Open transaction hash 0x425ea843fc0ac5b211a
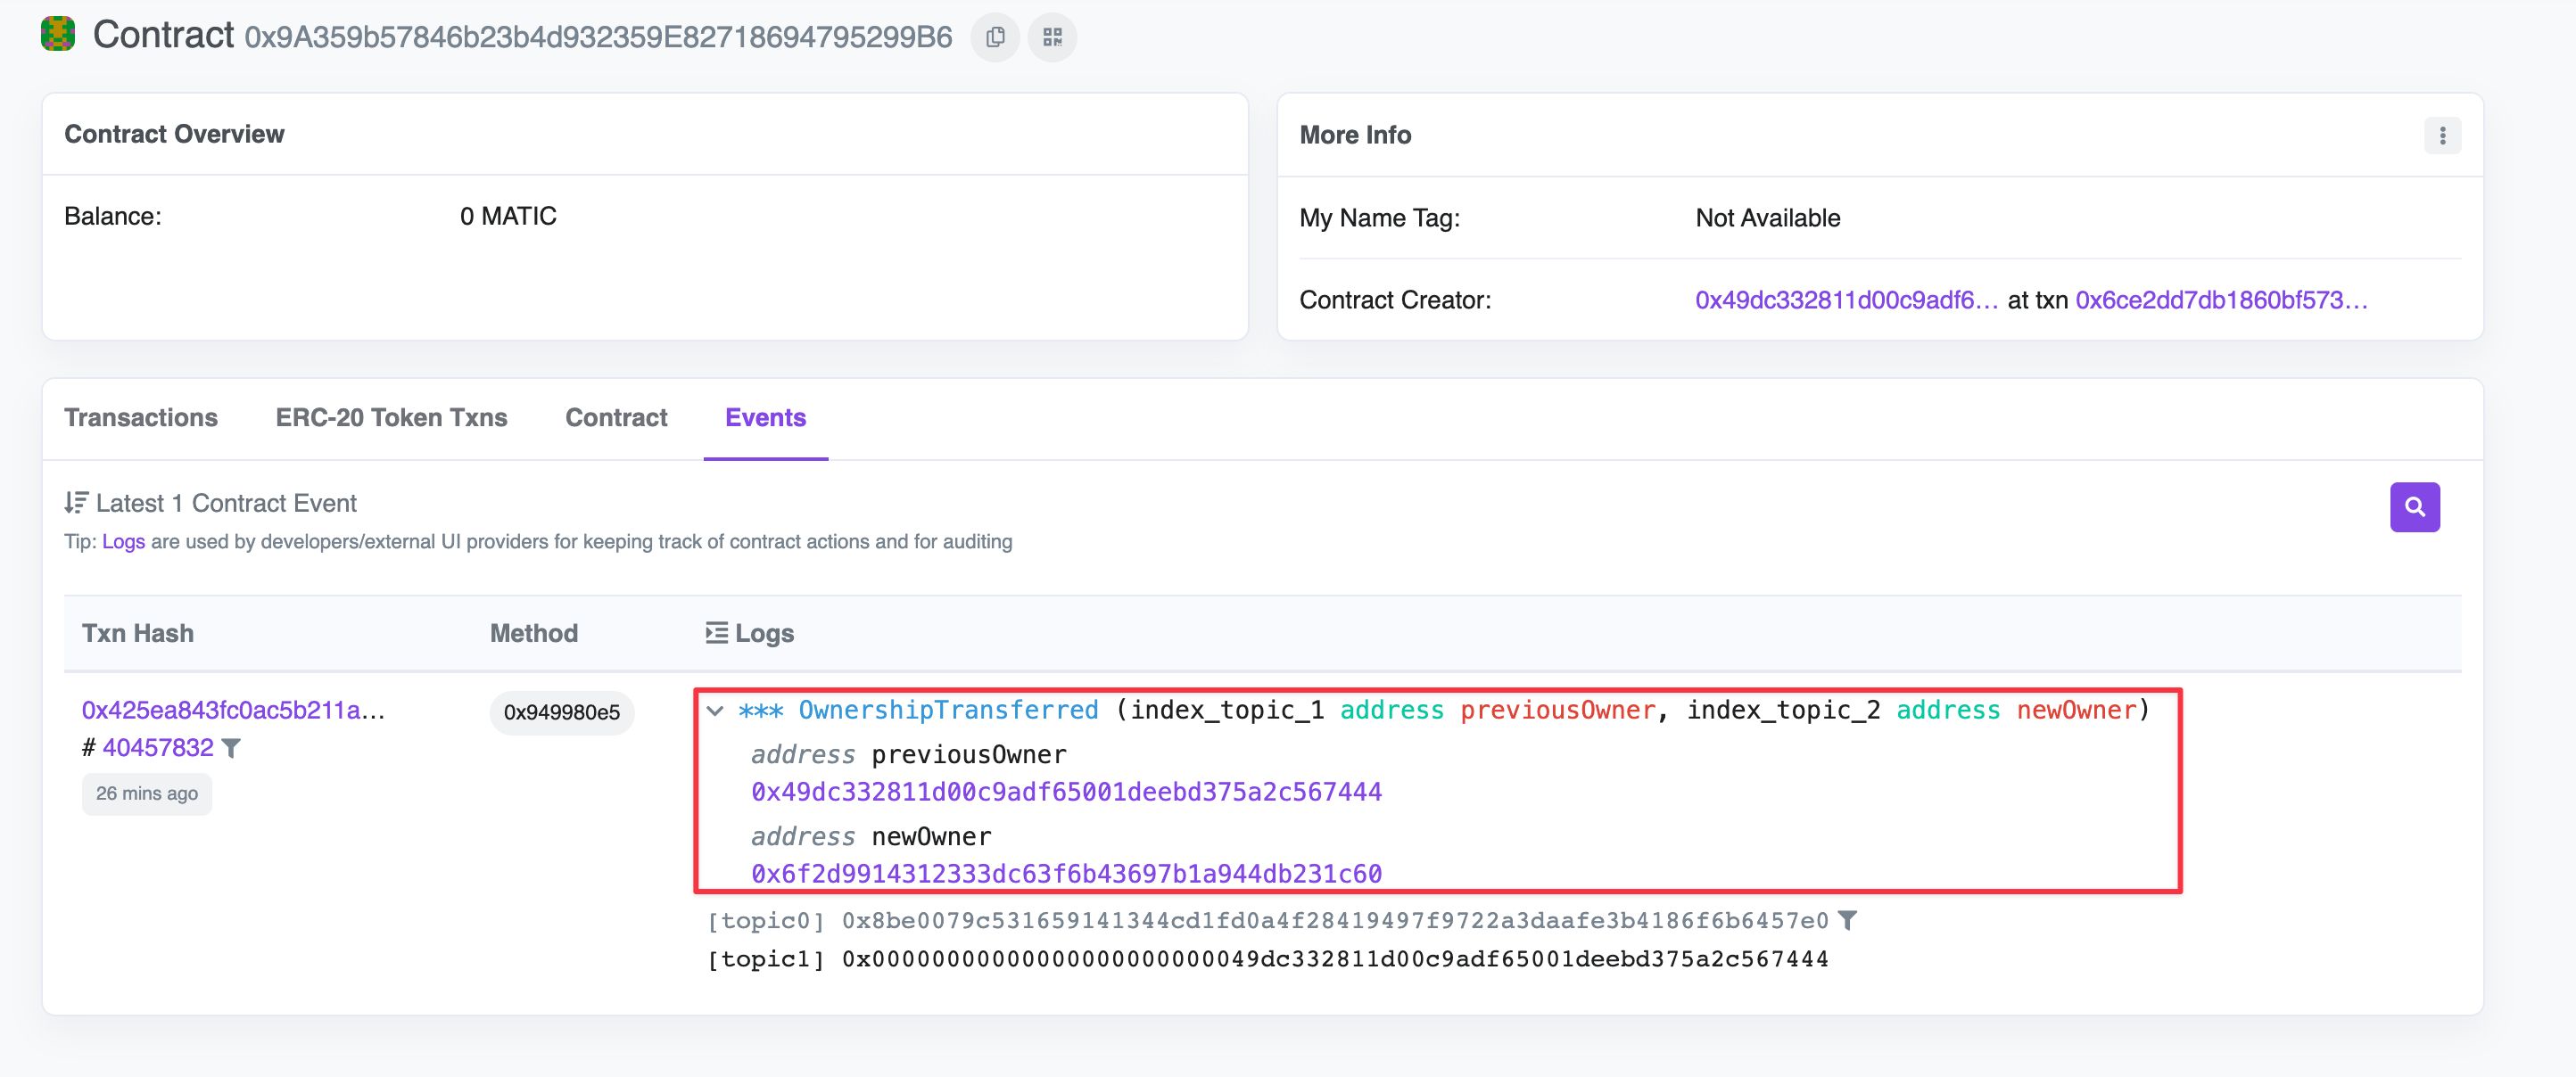 233,710
